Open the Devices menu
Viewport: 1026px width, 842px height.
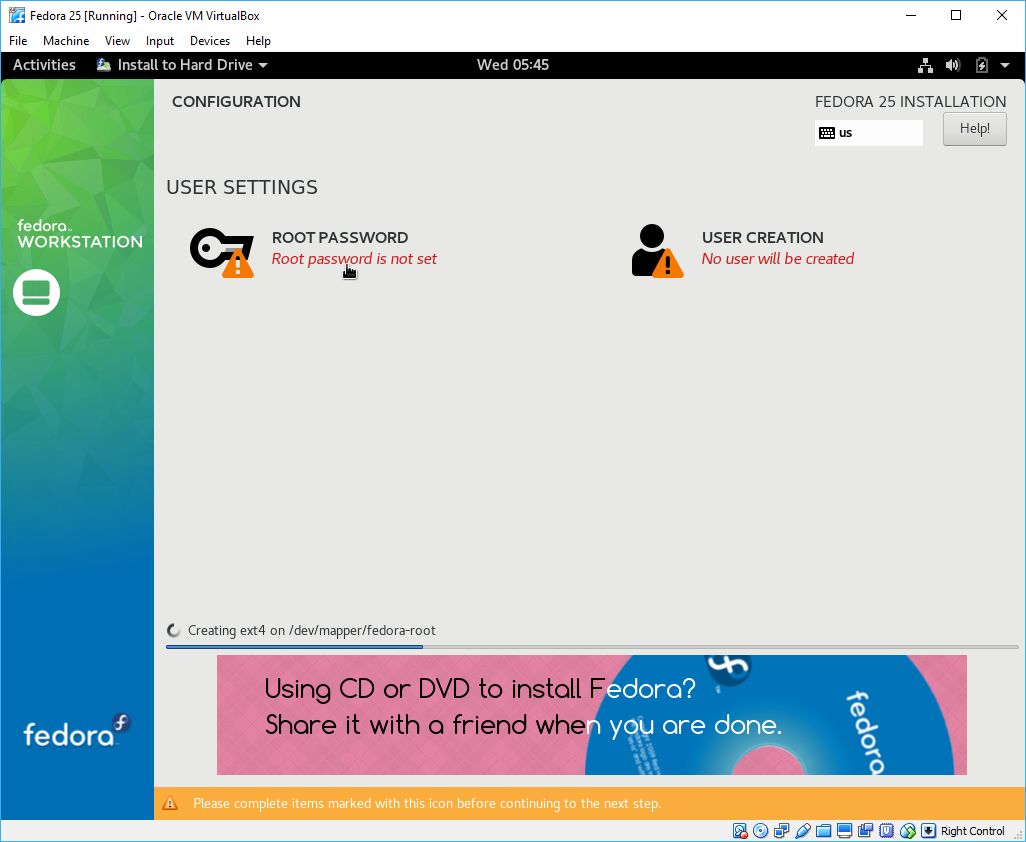coord(210,41)
